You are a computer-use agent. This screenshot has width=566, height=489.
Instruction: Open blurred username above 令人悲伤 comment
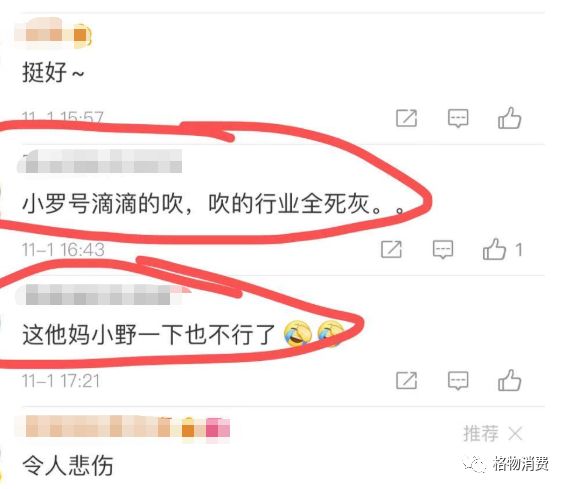tap(123, 427)
